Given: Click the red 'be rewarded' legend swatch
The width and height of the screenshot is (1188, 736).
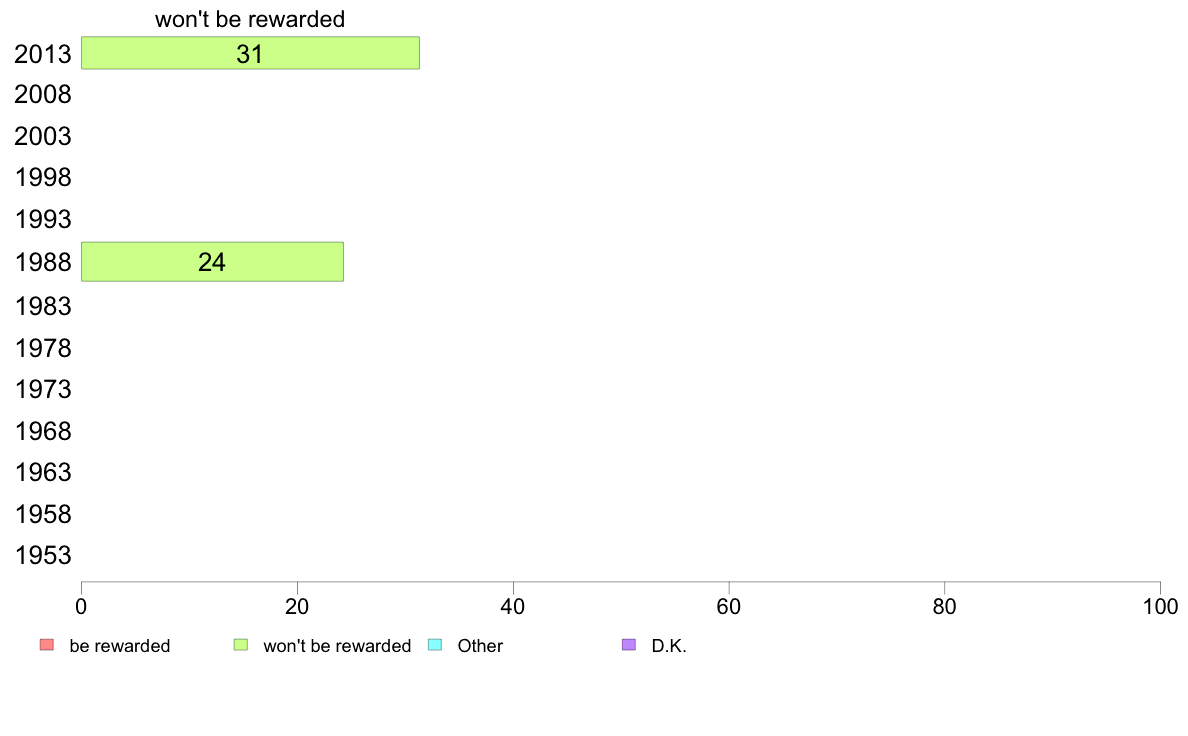Looking at the screenshot, I should [47, 645].
